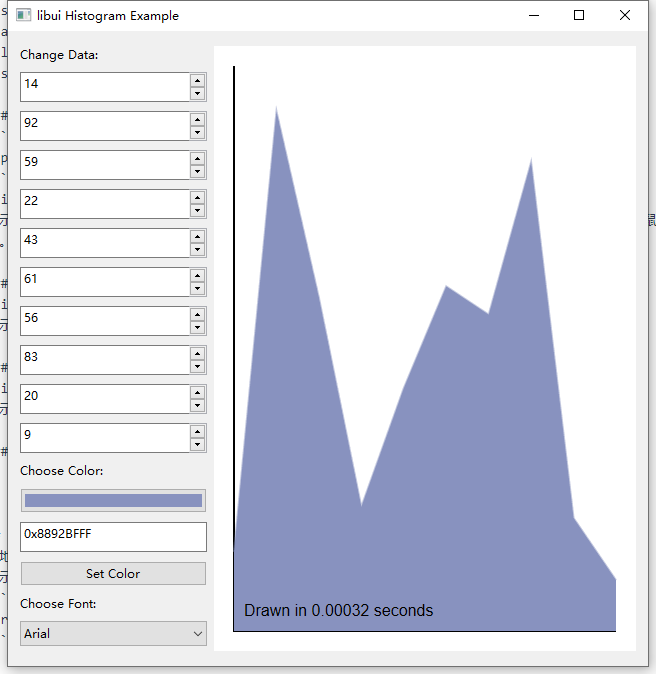The image size is (656, 674).
Task: Increase the spinbox value showing 14
Action: (198, 80)
